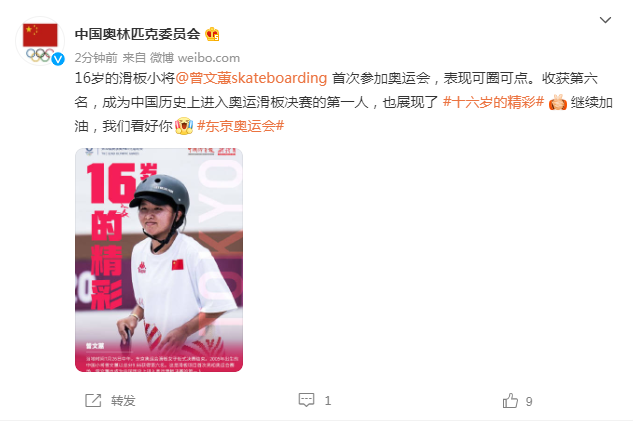Enlarge the 16岁的精彩 poster image
633x421 pixels.
click(x=159, y=260)
